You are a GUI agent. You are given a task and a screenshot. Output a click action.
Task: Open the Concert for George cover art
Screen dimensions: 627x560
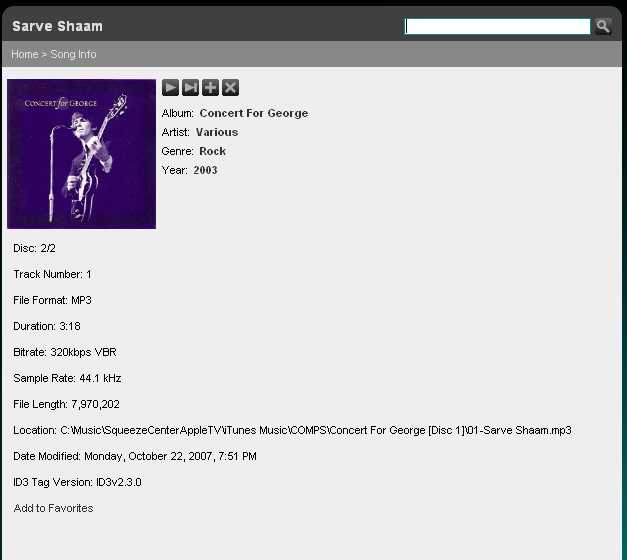pos(82,154)
